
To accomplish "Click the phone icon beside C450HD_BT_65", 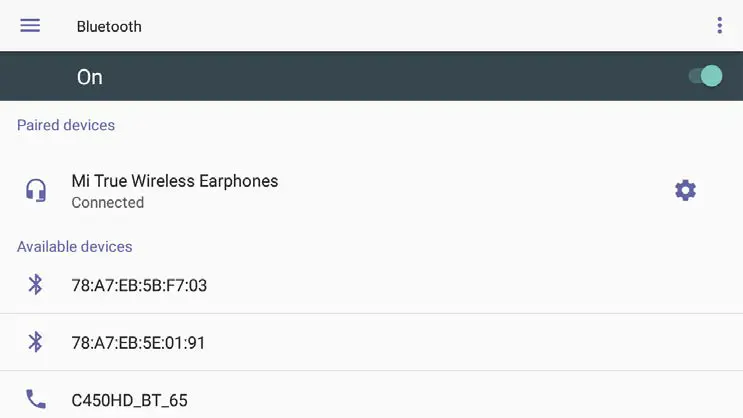I will [36, 400].
